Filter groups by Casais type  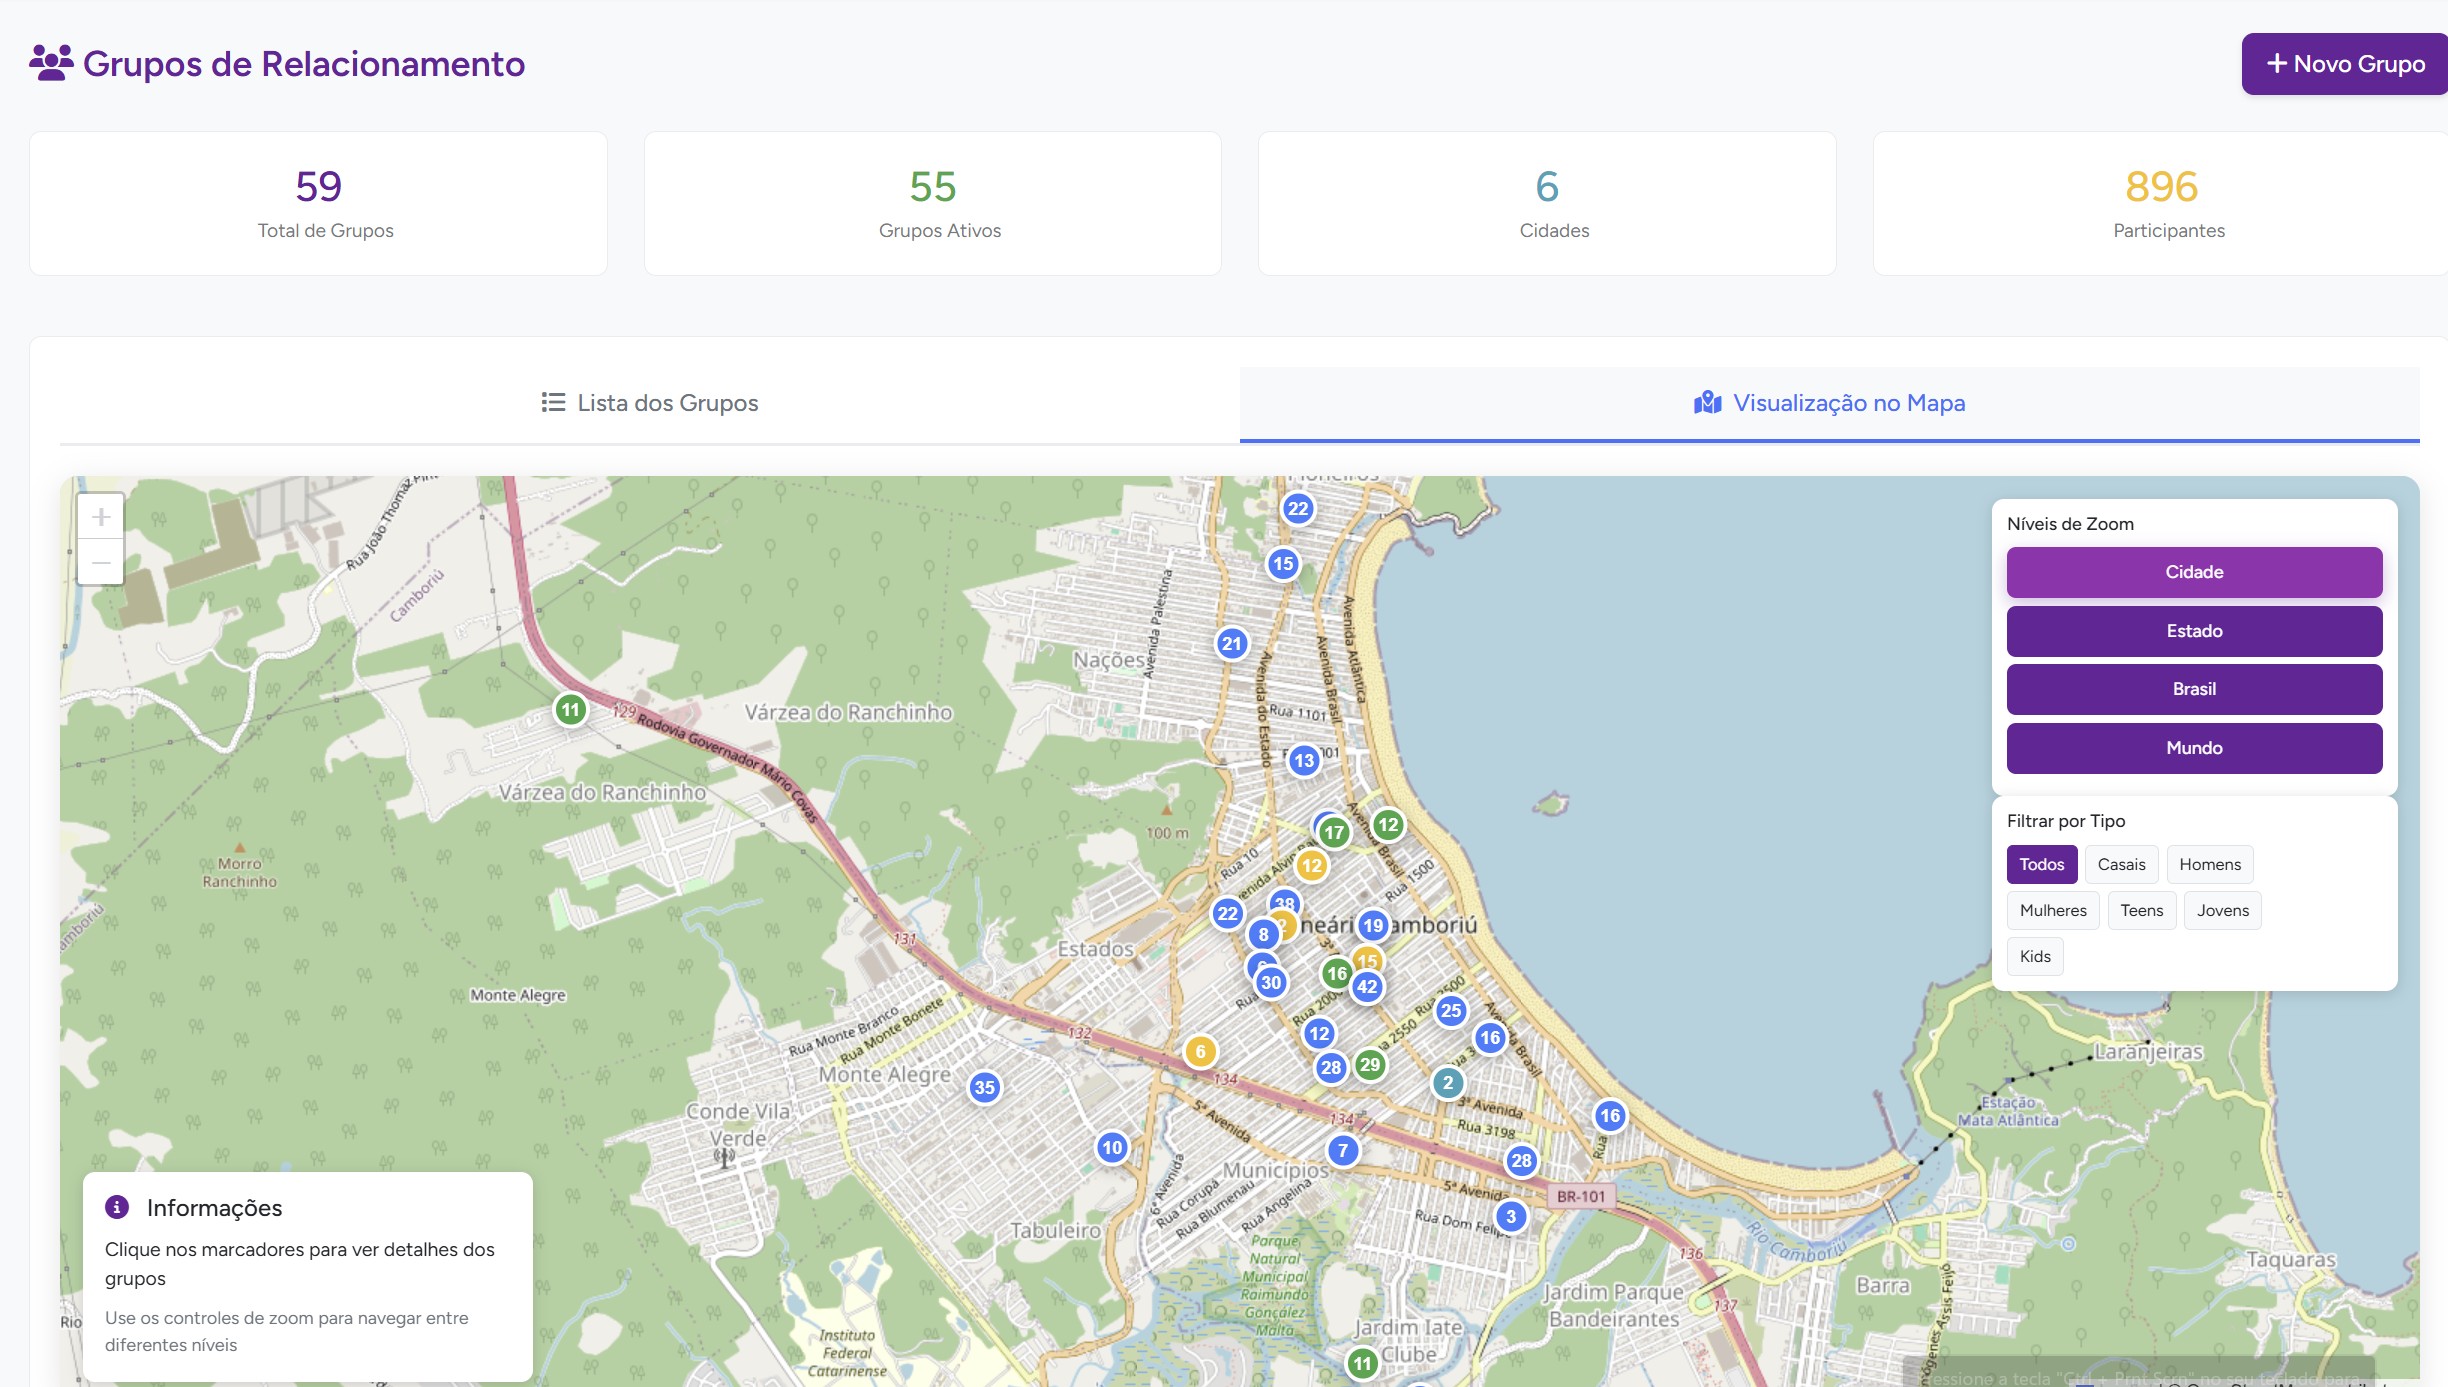coord(2121,864)
